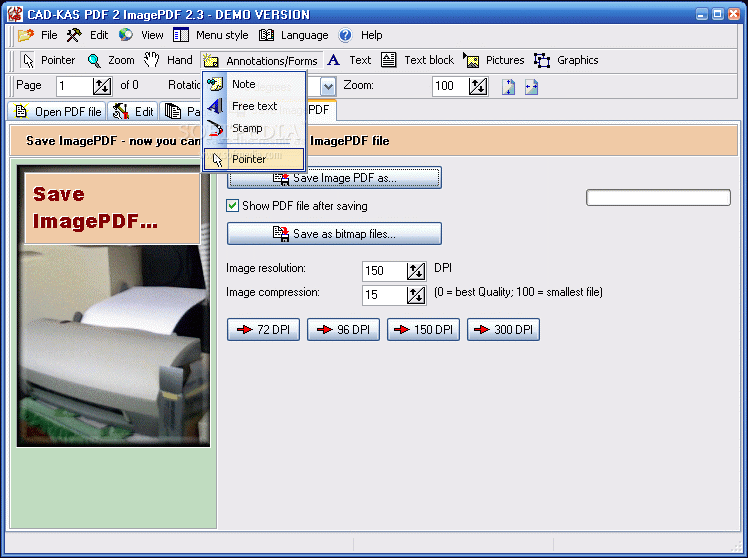The height and width of the screenshot is (558, 748).
Task: Set resolution with 150 DPI button
Action: 424,330
